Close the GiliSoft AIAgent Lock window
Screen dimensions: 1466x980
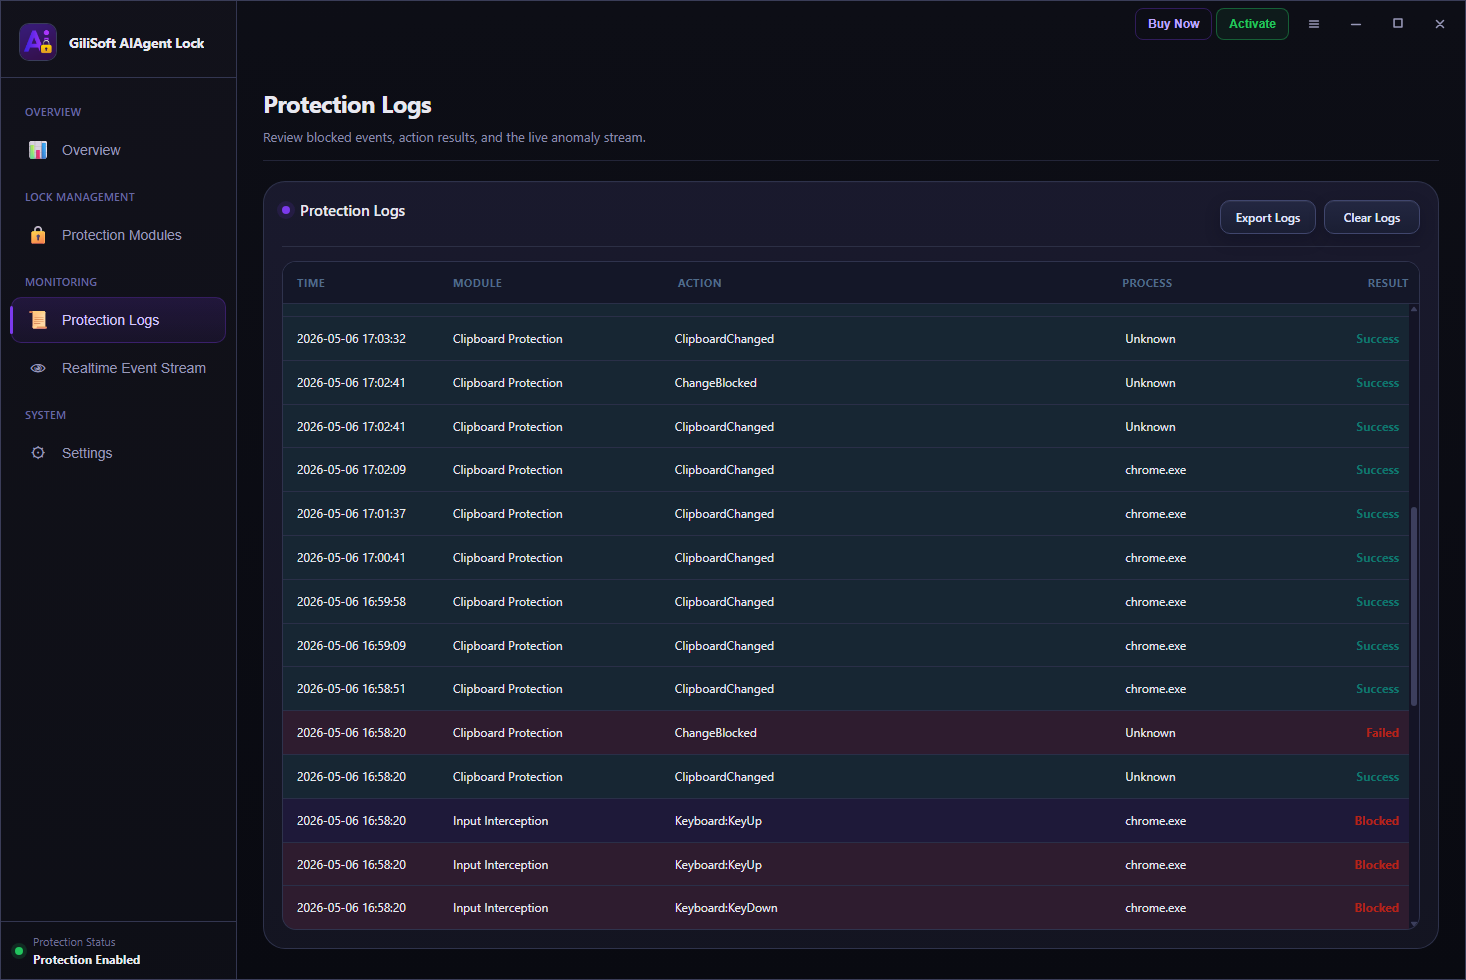coord(1440,24)
